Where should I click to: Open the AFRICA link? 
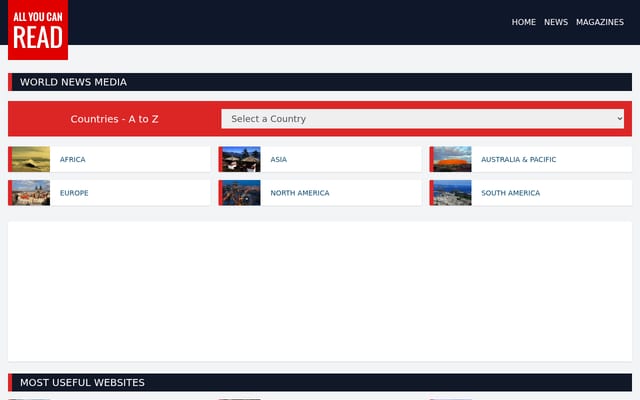point(73,160)
